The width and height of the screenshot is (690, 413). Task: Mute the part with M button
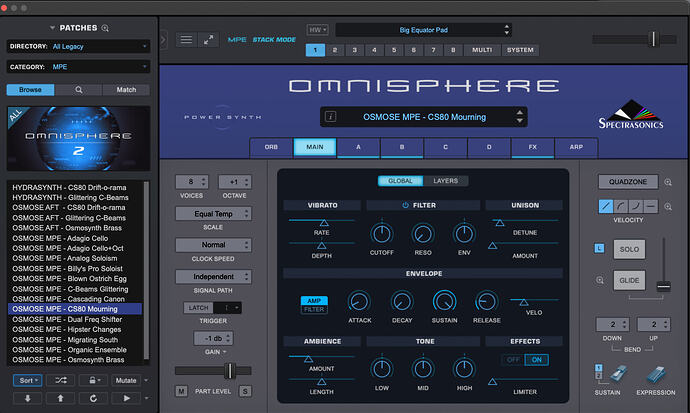[x=181, y=391]
